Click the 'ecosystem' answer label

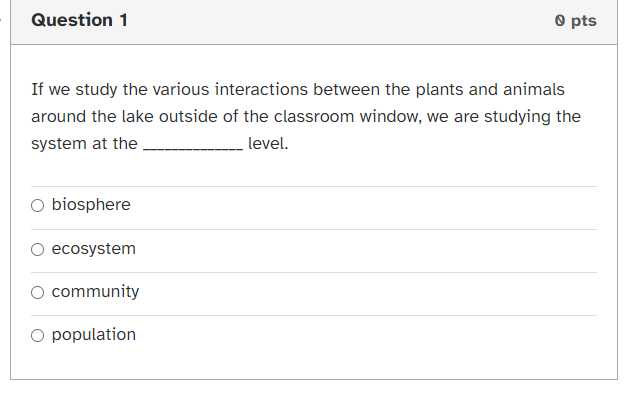click(x=93, y=248)
